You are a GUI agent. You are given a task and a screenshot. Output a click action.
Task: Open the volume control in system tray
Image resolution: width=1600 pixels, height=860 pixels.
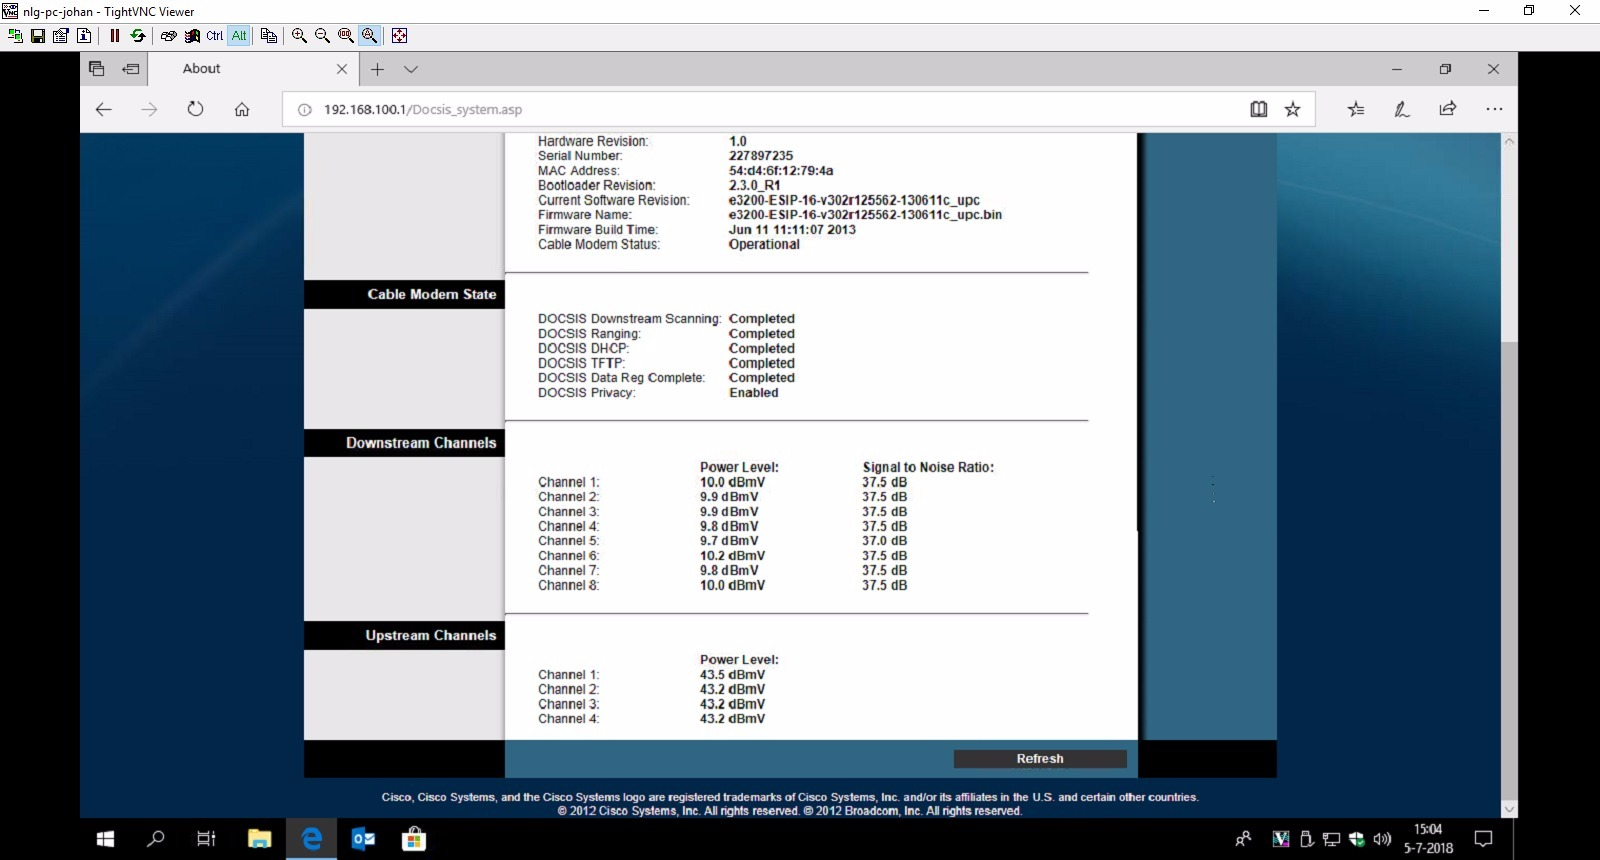tap(1382, 839)
